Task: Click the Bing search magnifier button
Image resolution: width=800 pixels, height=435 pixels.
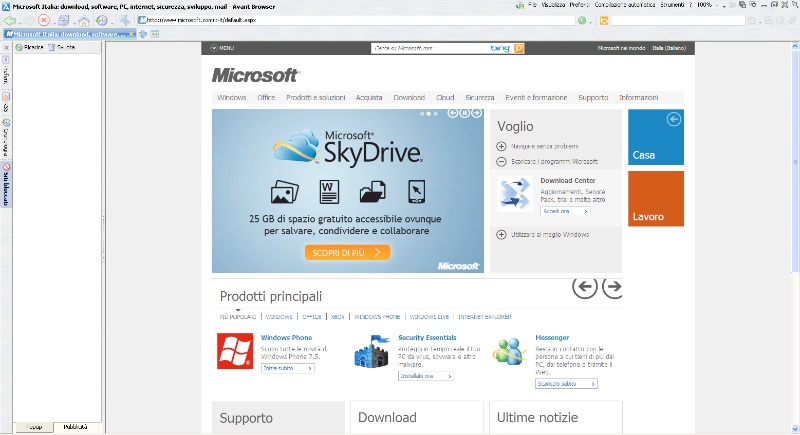Action: pos(519,48)
